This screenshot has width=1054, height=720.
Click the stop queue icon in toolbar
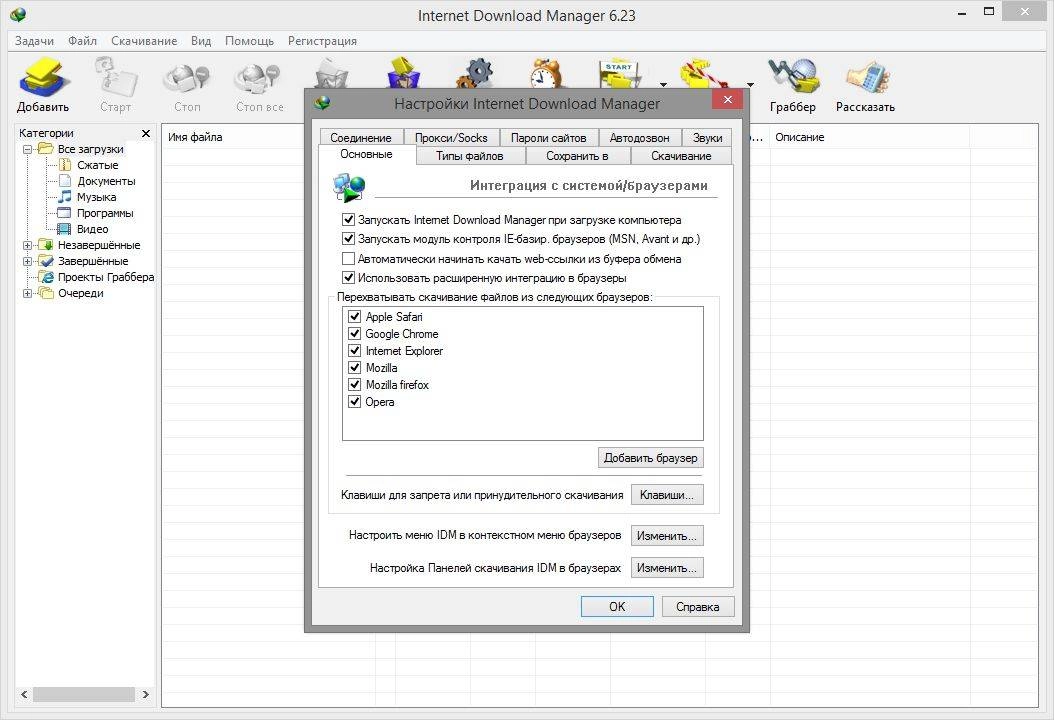pos(703,74)
